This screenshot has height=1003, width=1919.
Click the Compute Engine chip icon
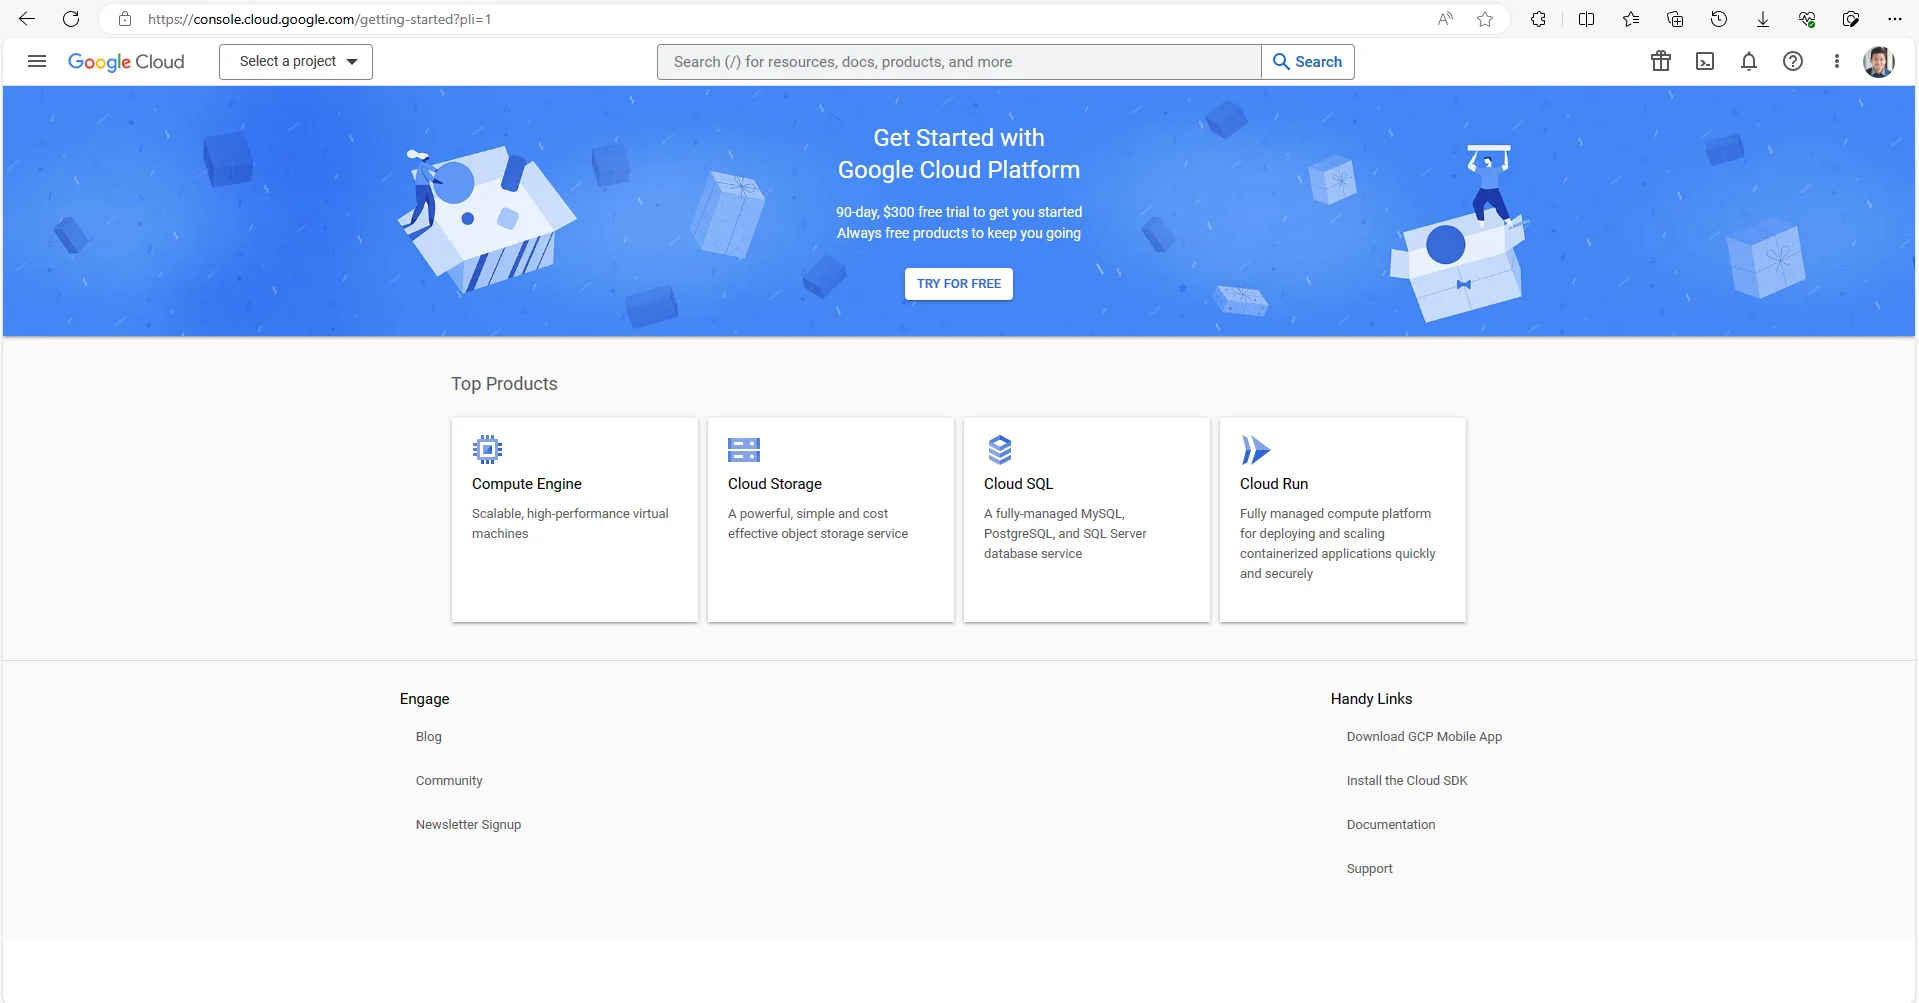(487, 450)
